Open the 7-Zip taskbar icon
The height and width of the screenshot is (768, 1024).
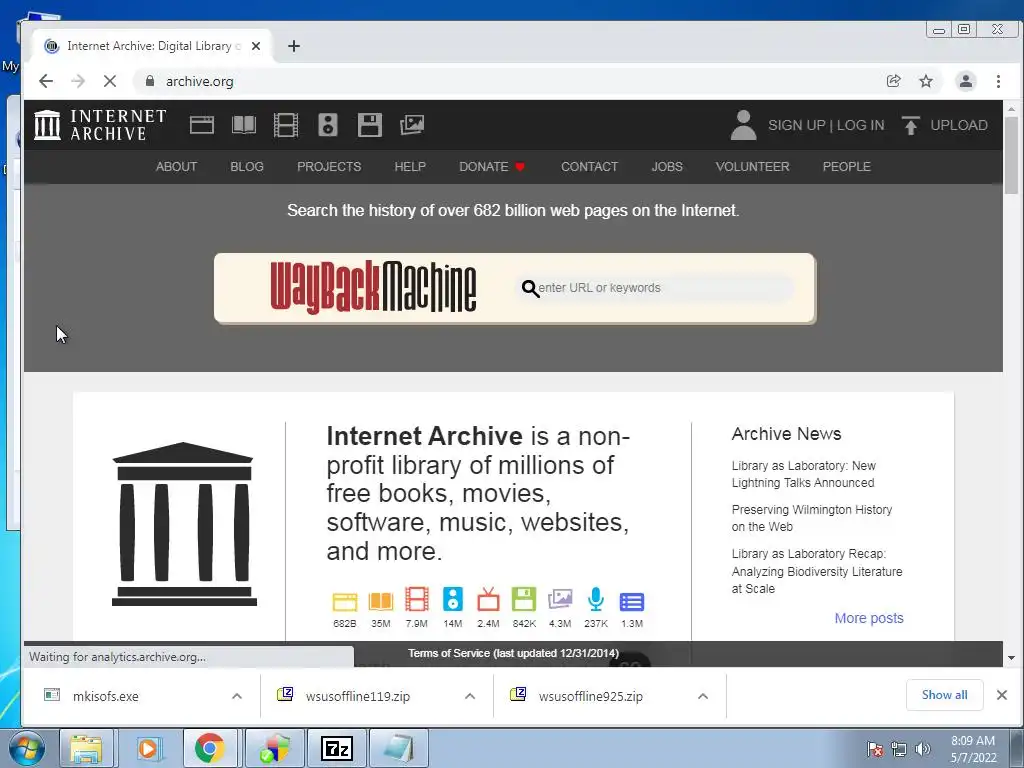(337, 748)
